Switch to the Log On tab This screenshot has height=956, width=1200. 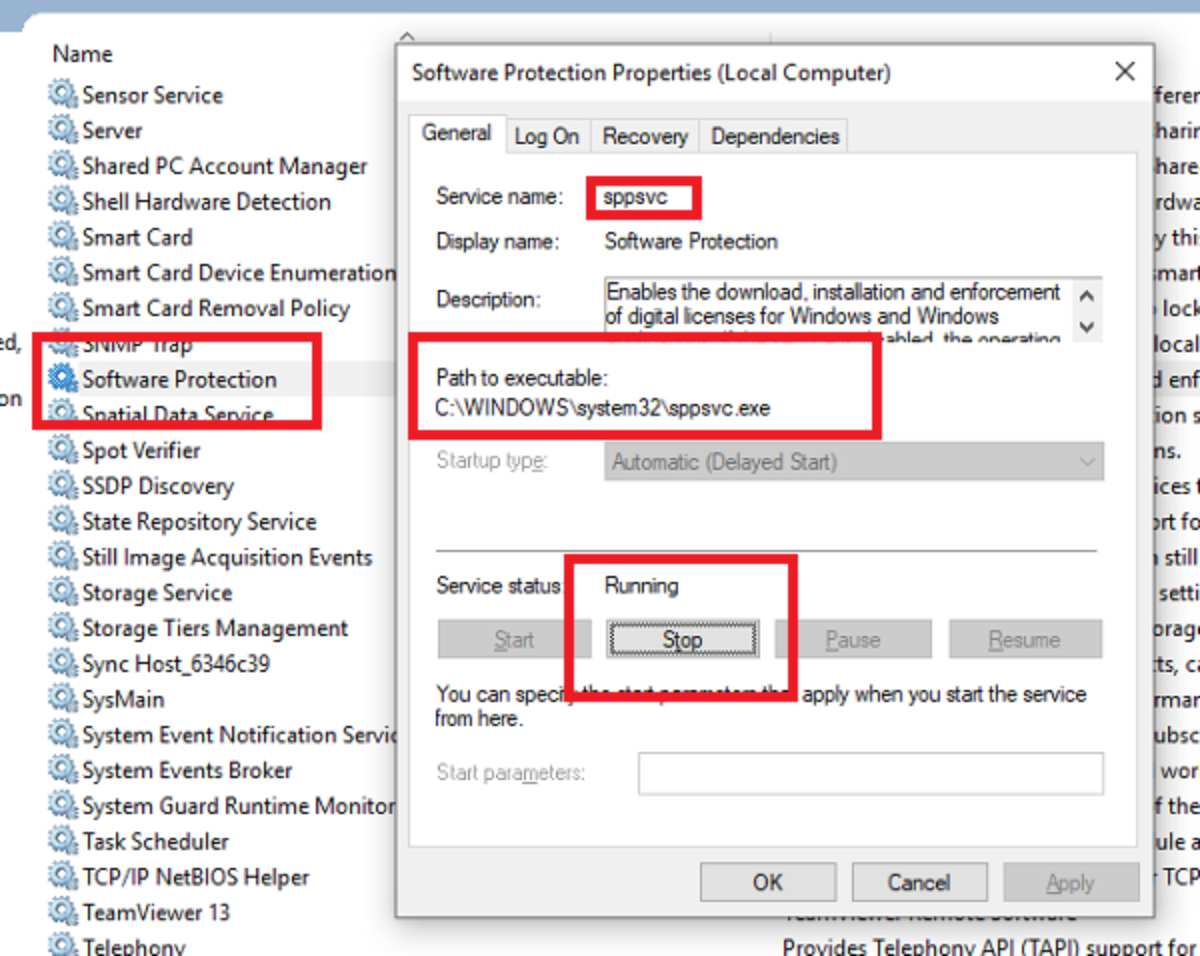(x=546, y=136)
